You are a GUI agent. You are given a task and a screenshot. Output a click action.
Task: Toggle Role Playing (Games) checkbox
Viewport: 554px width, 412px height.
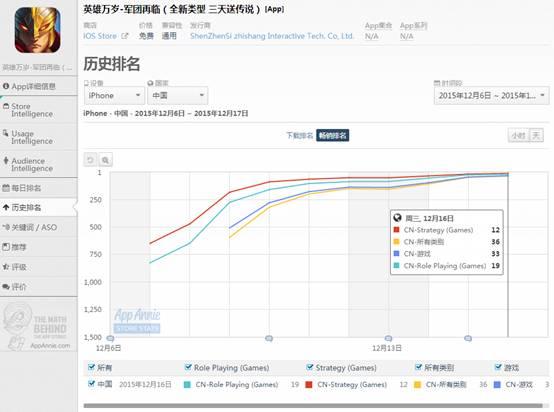pos(188,367)
